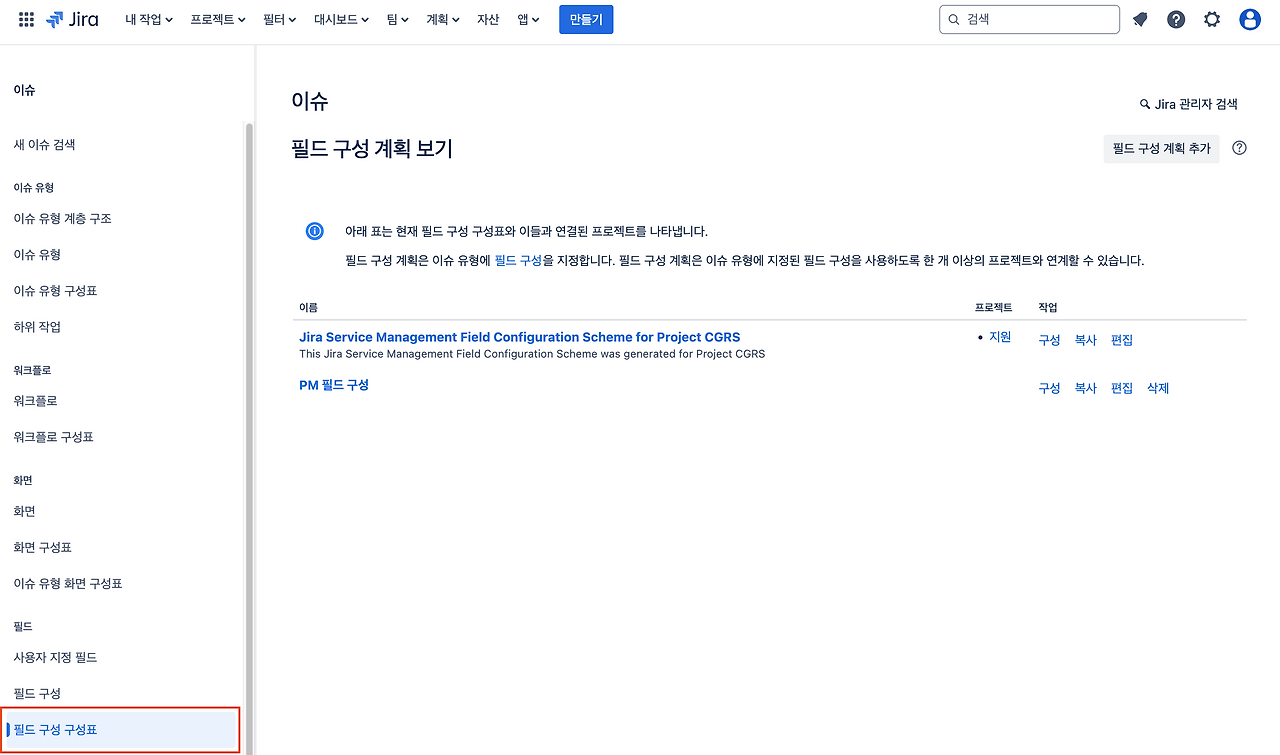Open Jira 관리자 검색 magnifier icon
Image resolution: width=1280 pixels, height=755 pixels.
[x=1144, y=103]
